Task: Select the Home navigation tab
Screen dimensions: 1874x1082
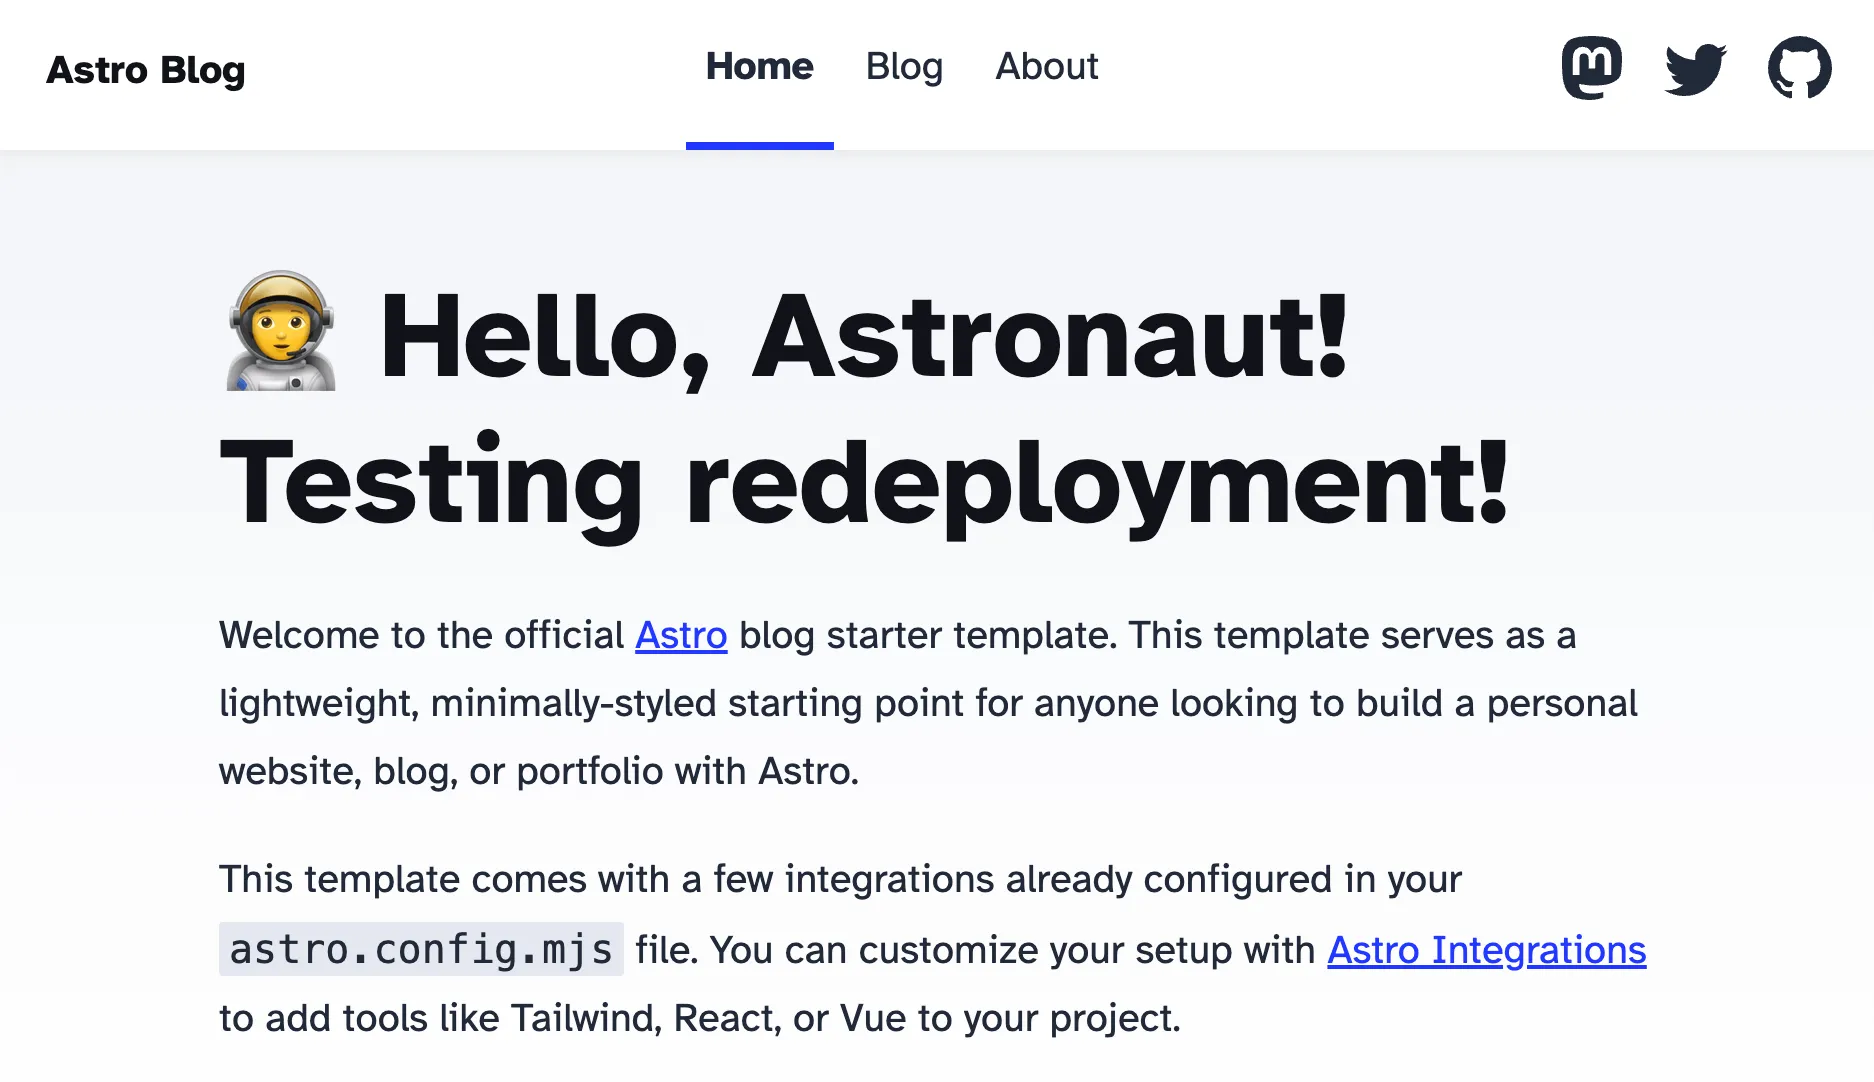Action: click(759, 66)
